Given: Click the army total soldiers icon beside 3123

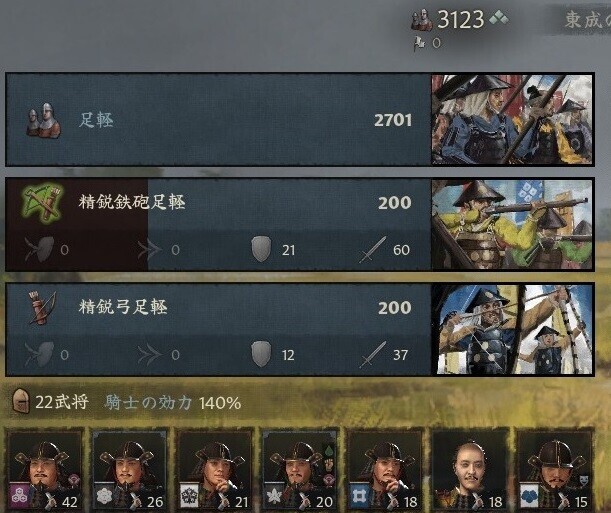Looking at the screenshot, I should click(x=422, y=19).
